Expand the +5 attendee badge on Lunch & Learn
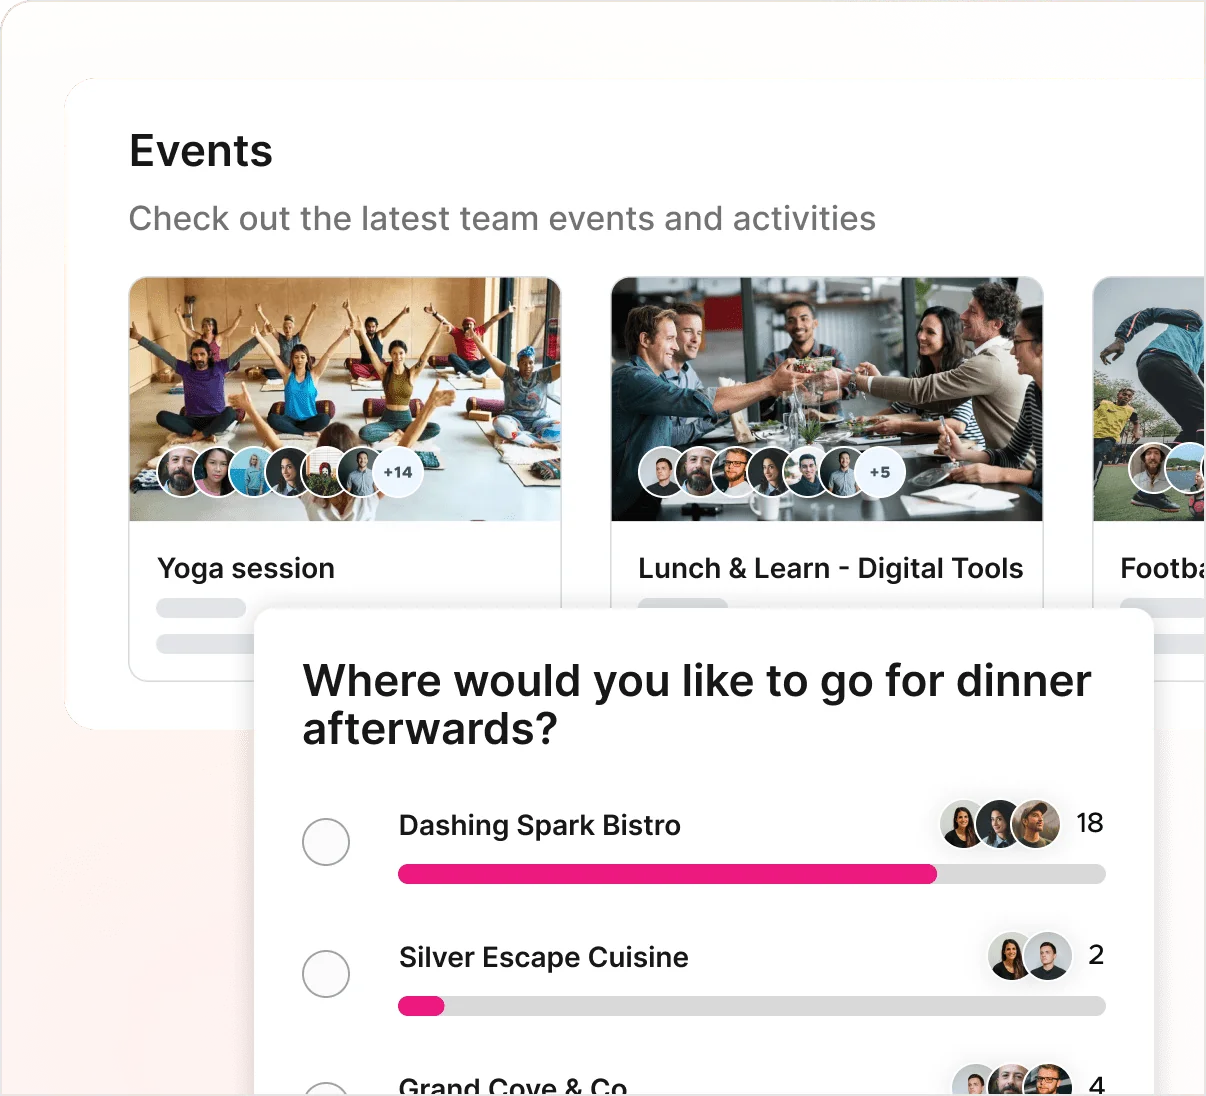Screen dimensions: 1206x1096 (880, 471)
